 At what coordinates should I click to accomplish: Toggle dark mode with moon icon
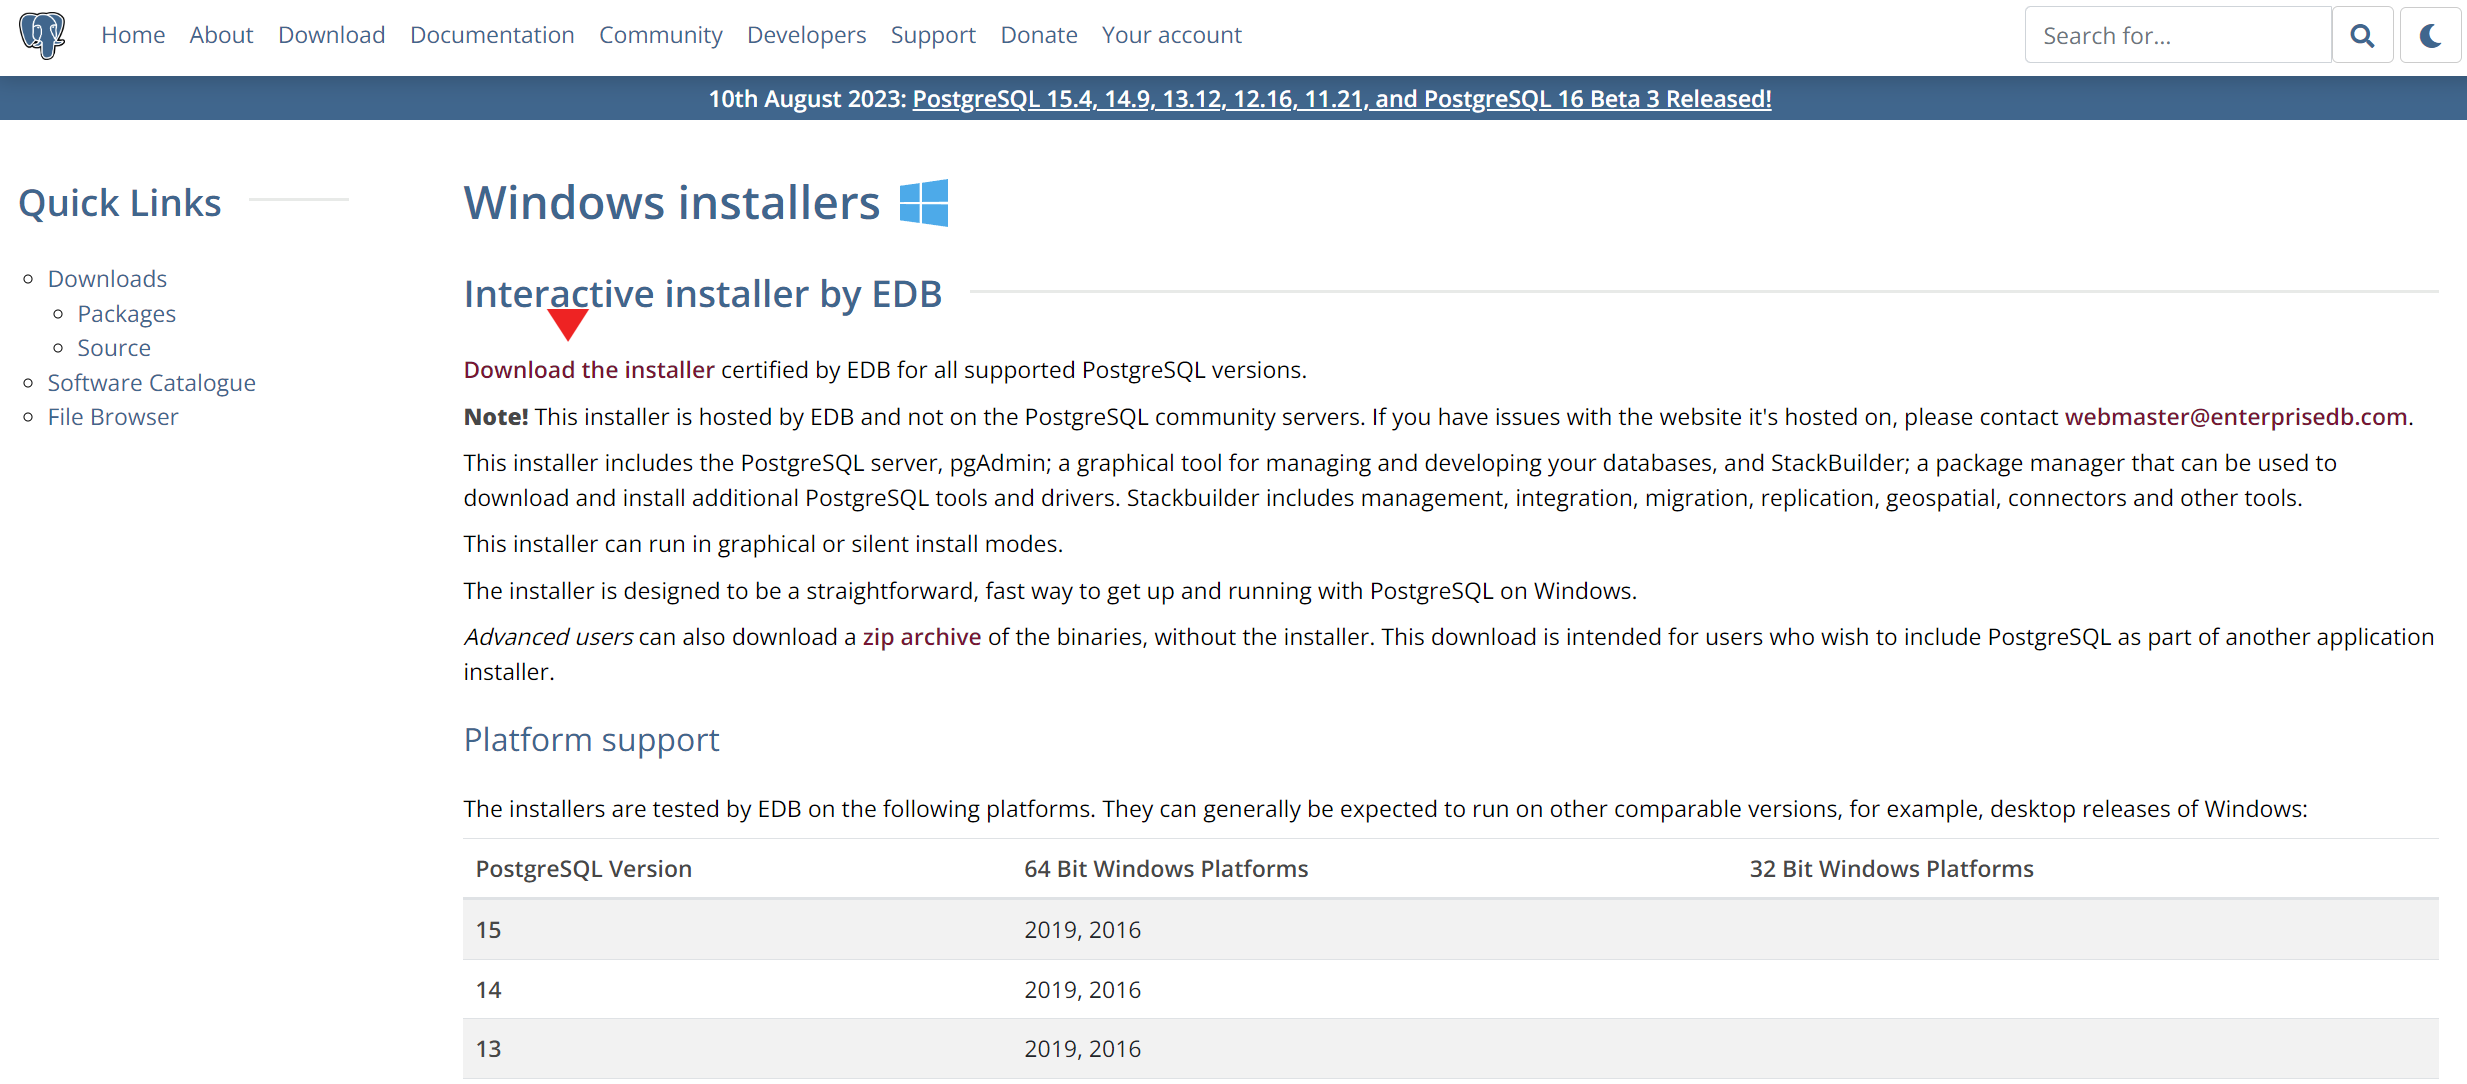point(2430,36)
